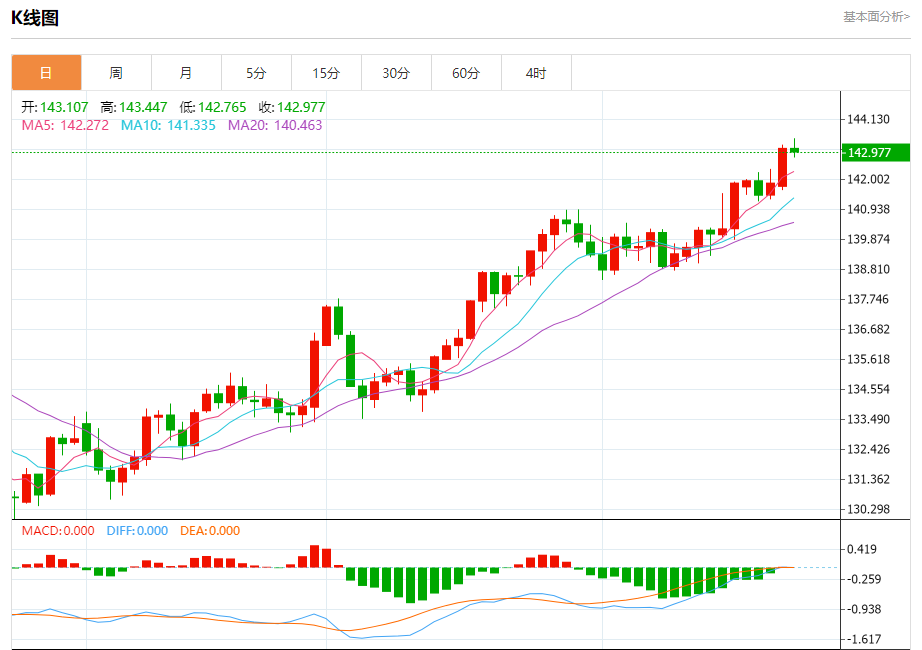Click the K线图 heading

pyautogui.click(x=35, y=18)
